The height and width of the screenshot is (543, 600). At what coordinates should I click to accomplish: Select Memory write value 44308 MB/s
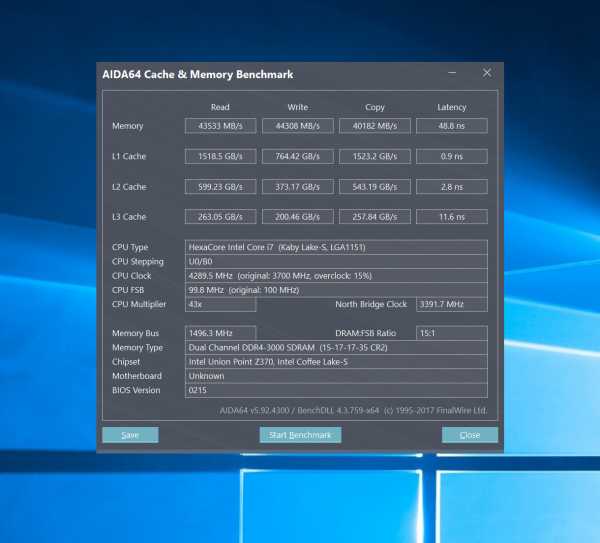tap(298, 126)
